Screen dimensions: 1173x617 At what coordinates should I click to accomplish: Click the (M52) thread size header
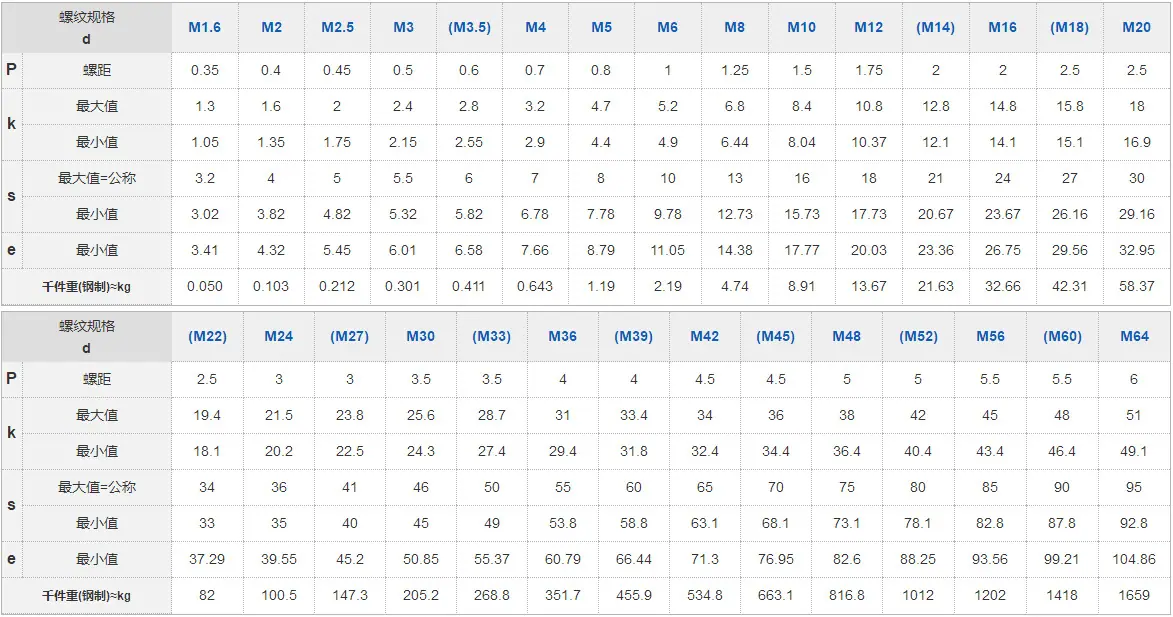918,337
